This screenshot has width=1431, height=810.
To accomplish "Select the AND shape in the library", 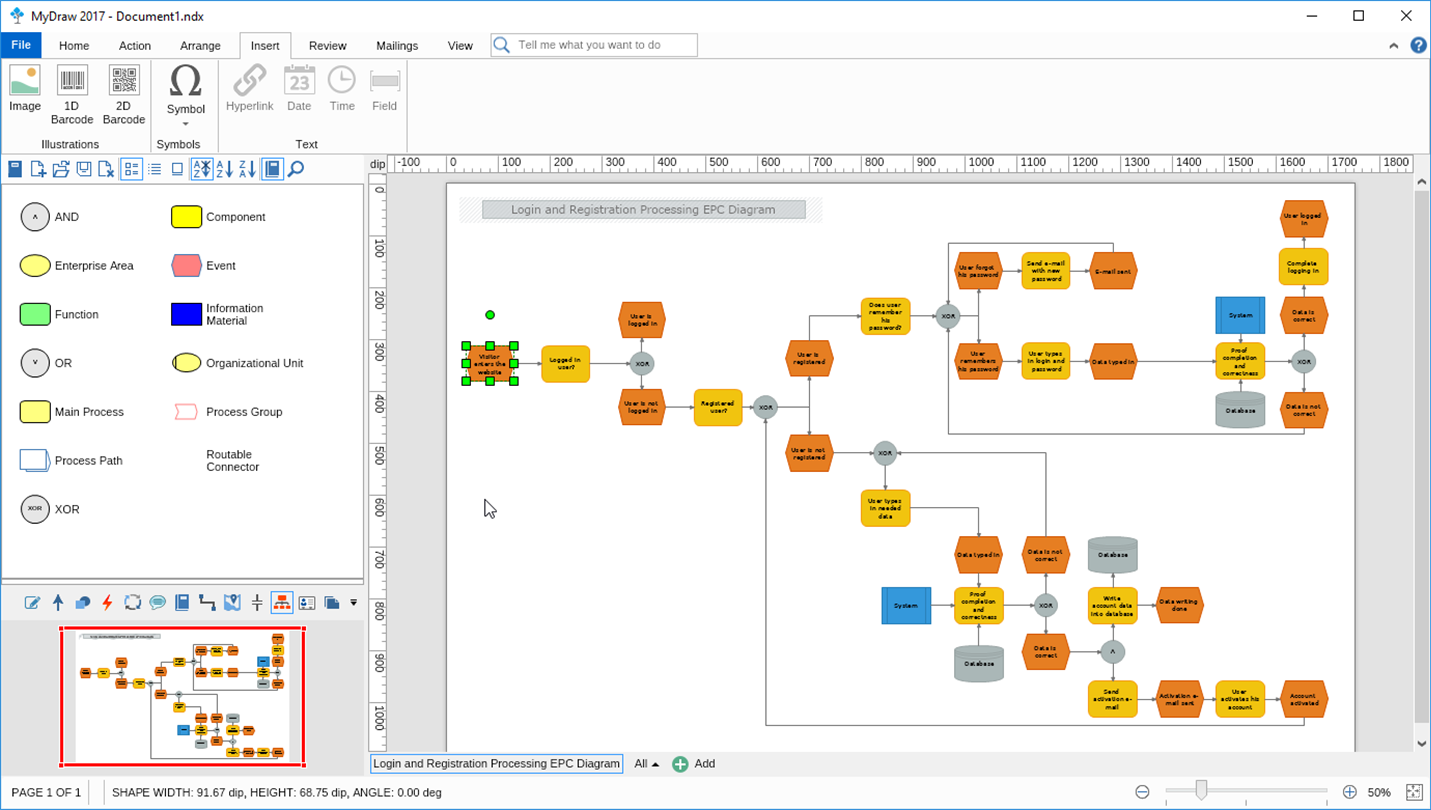I will click(50, 217).
